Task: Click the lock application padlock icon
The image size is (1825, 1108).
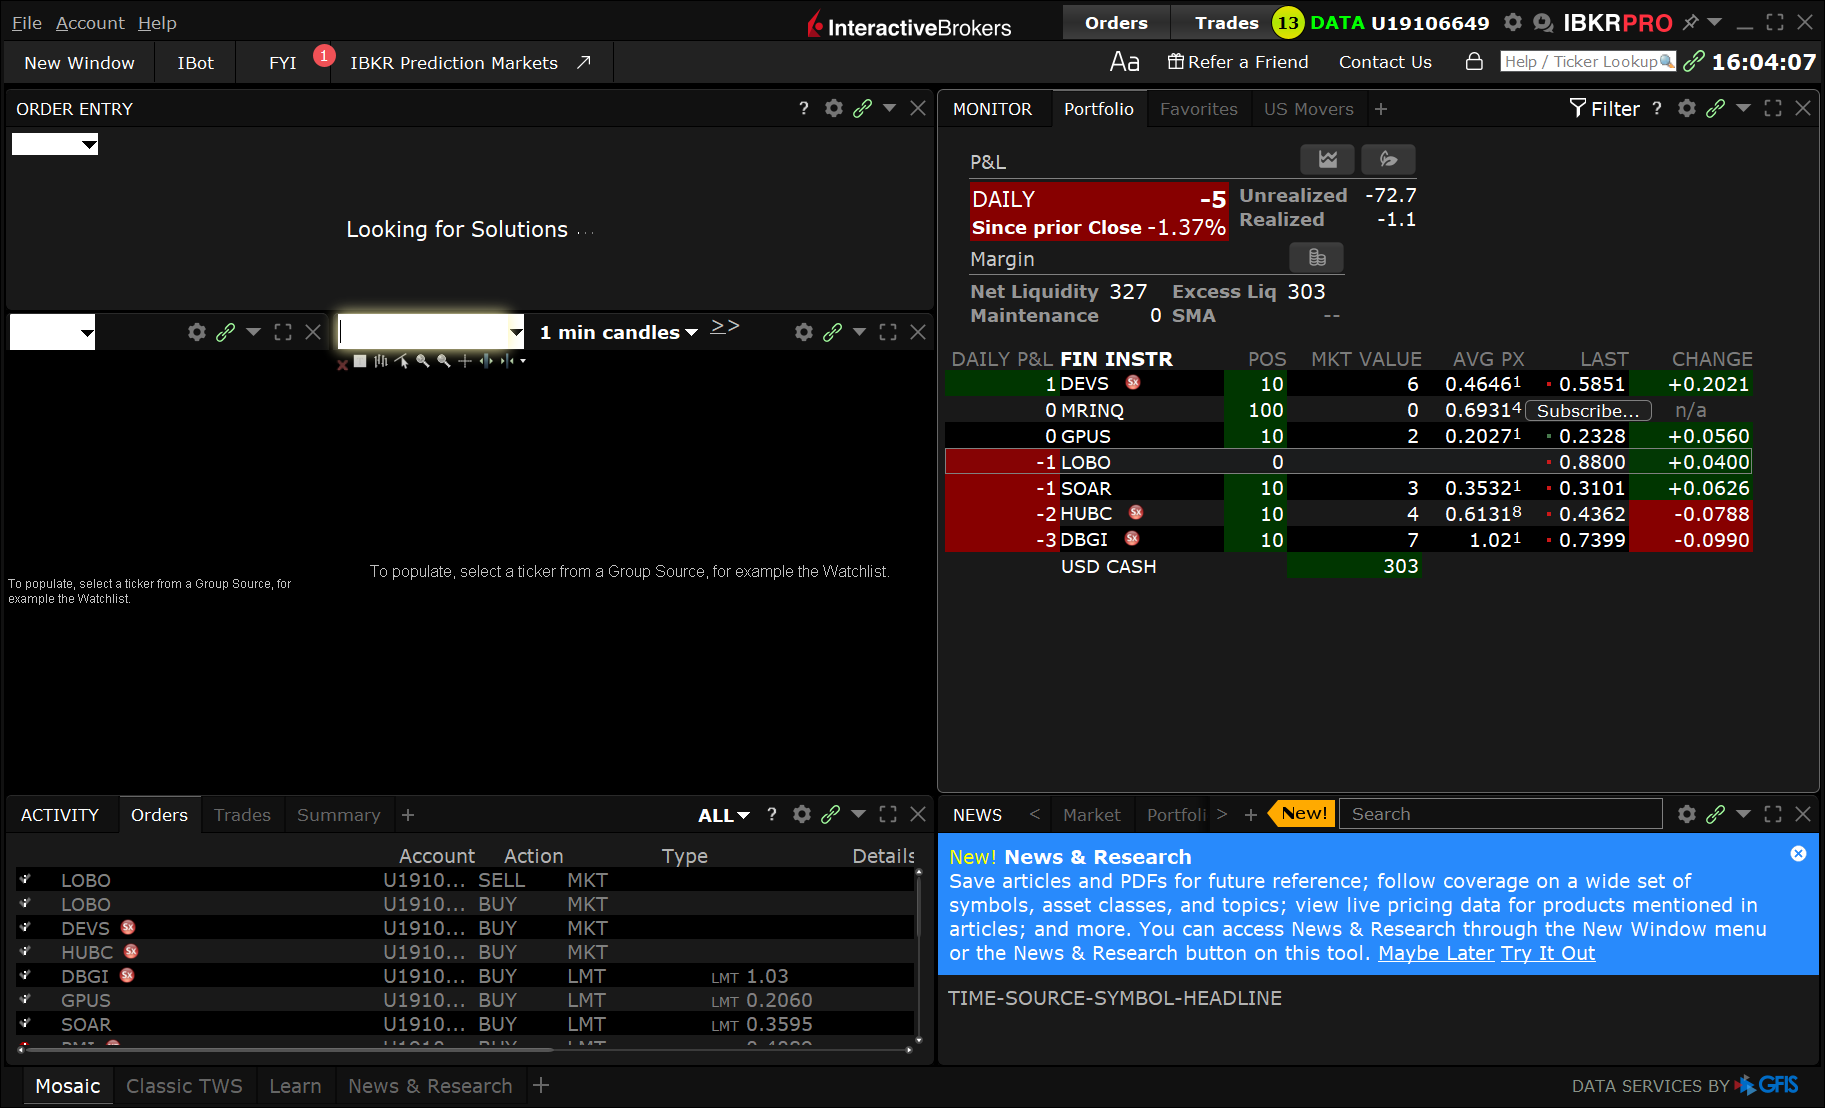Action: click(1474, 62)
